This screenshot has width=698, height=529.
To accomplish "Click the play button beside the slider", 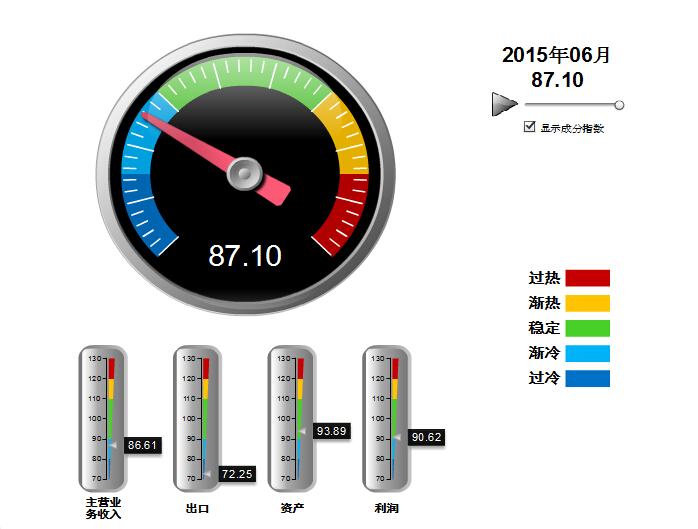I will coord(503,103).
